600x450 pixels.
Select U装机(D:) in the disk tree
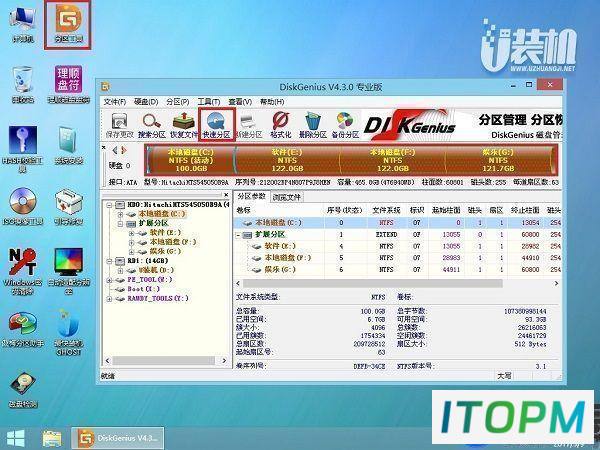pos(156,270)
